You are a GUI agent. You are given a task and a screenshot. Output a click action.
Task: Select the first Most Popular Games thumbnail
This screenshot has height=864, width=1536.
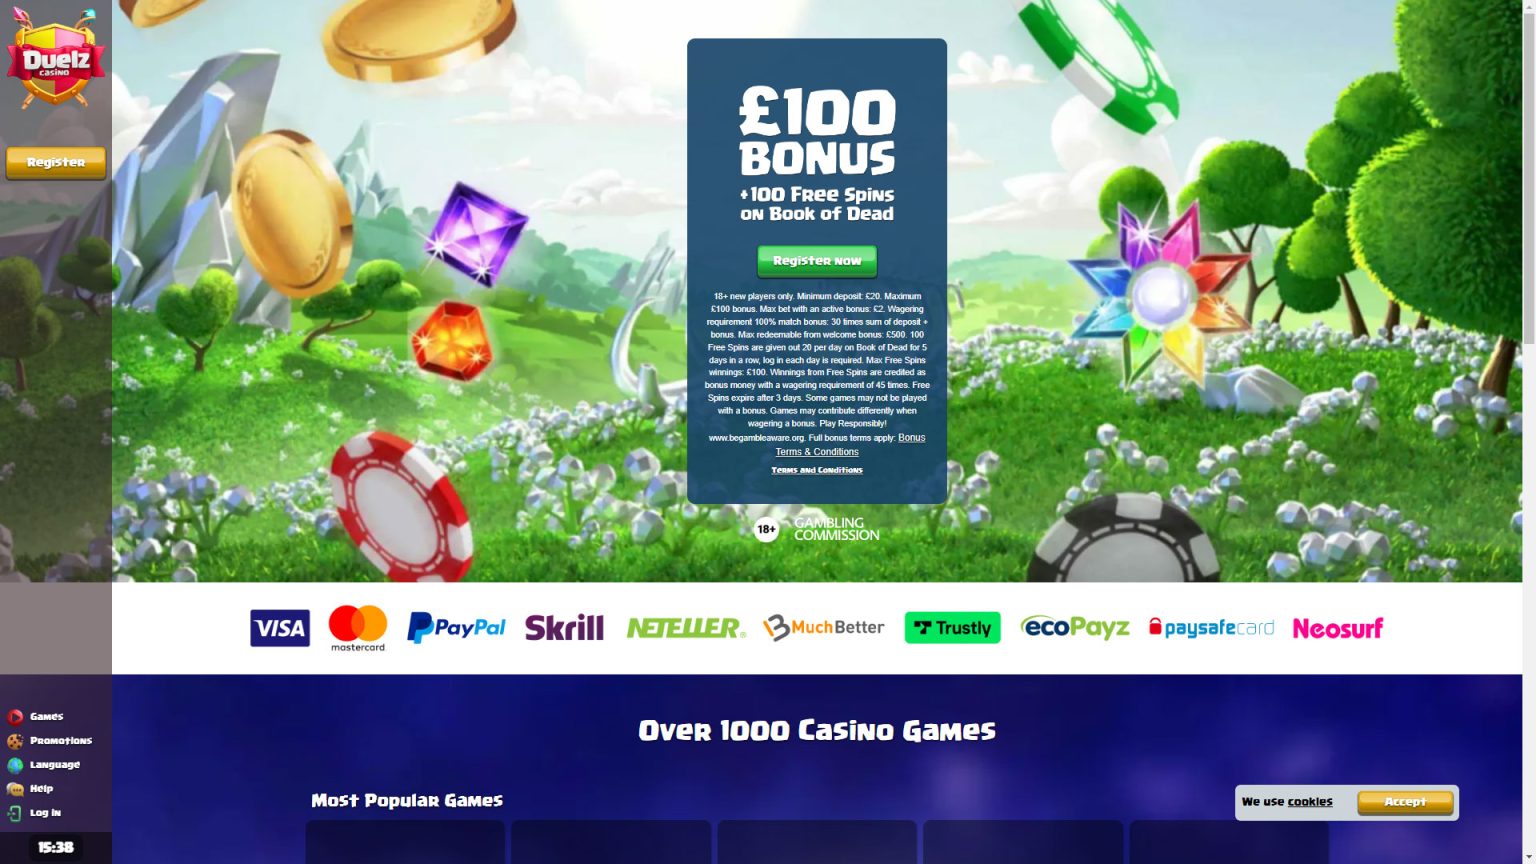point(405,842)
